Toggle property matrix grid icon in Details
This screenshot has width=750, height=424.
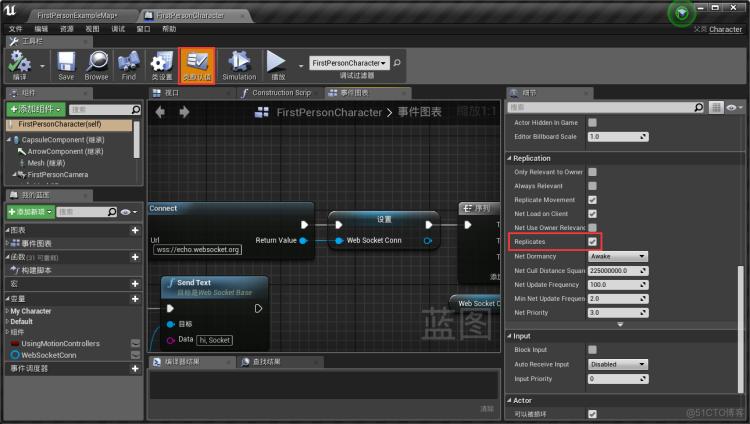(716, 107)
